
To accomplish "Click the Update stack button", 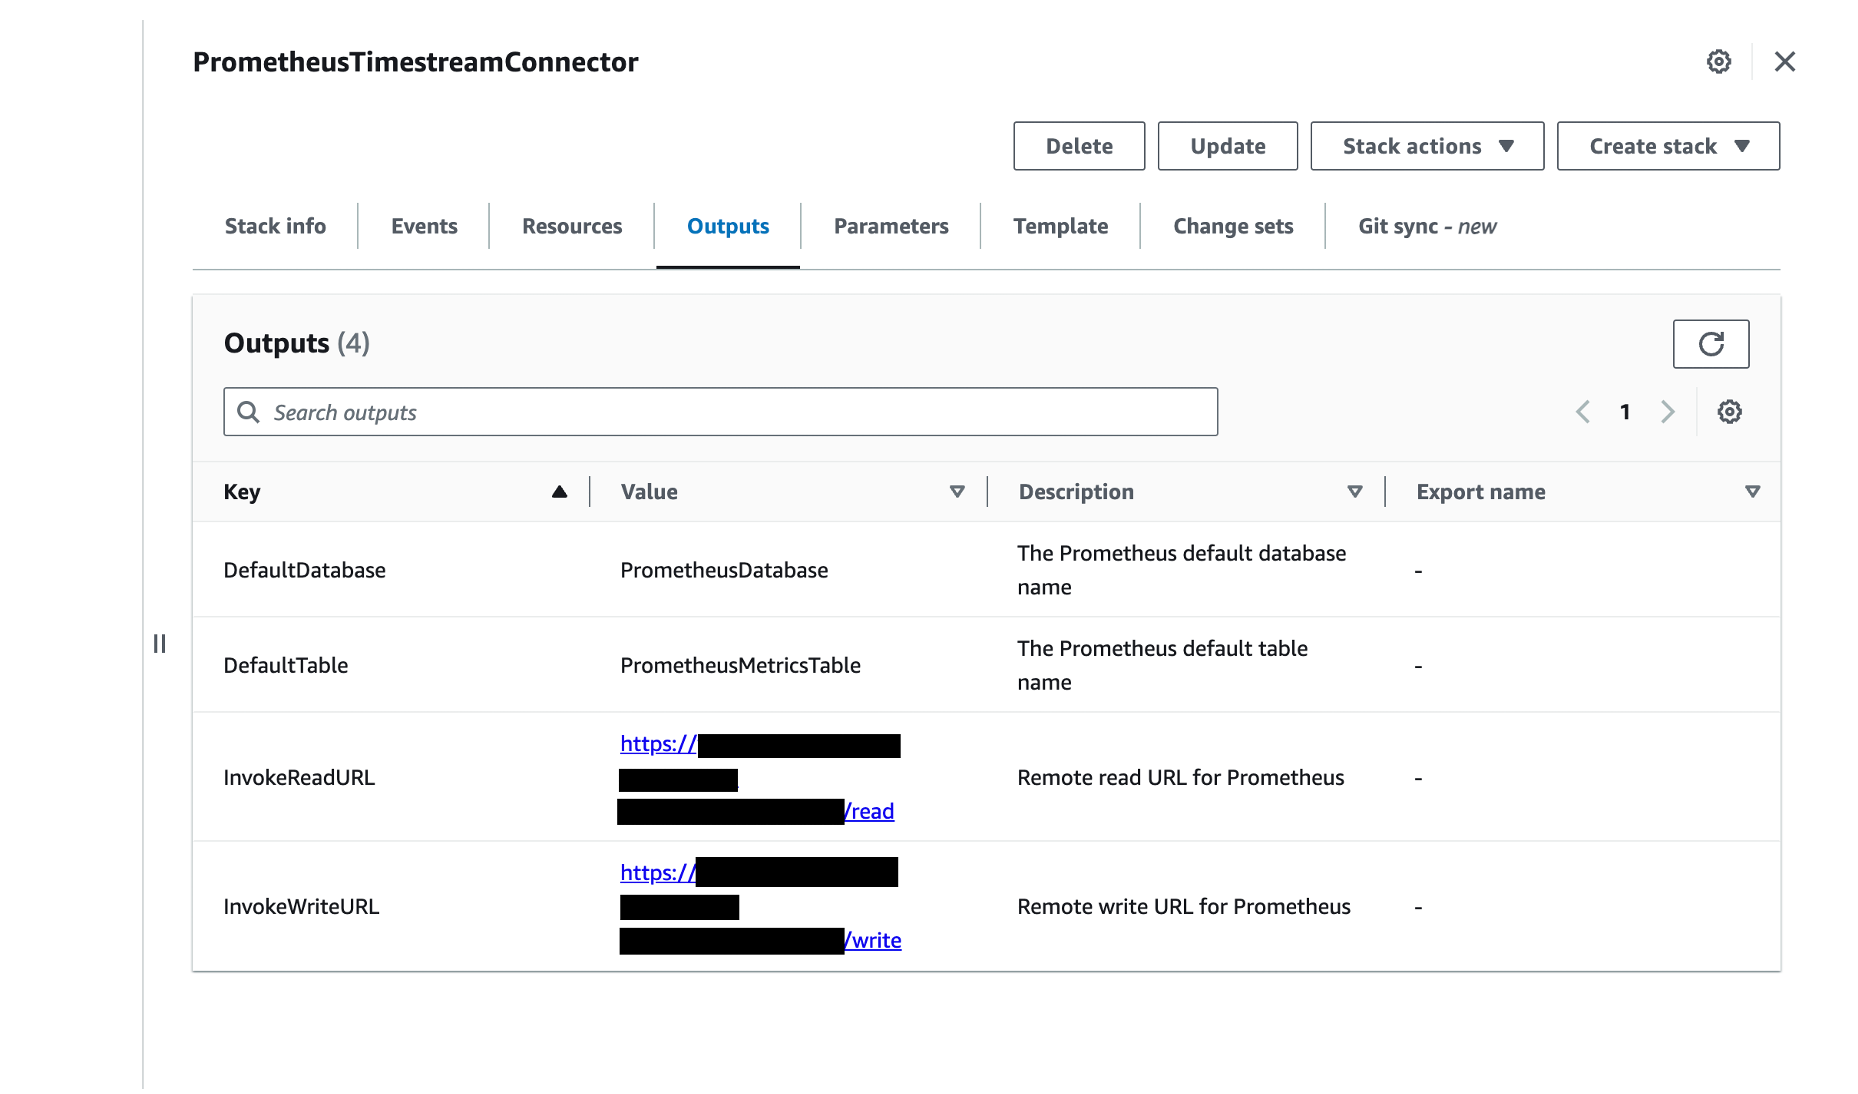I will 1228,146.
